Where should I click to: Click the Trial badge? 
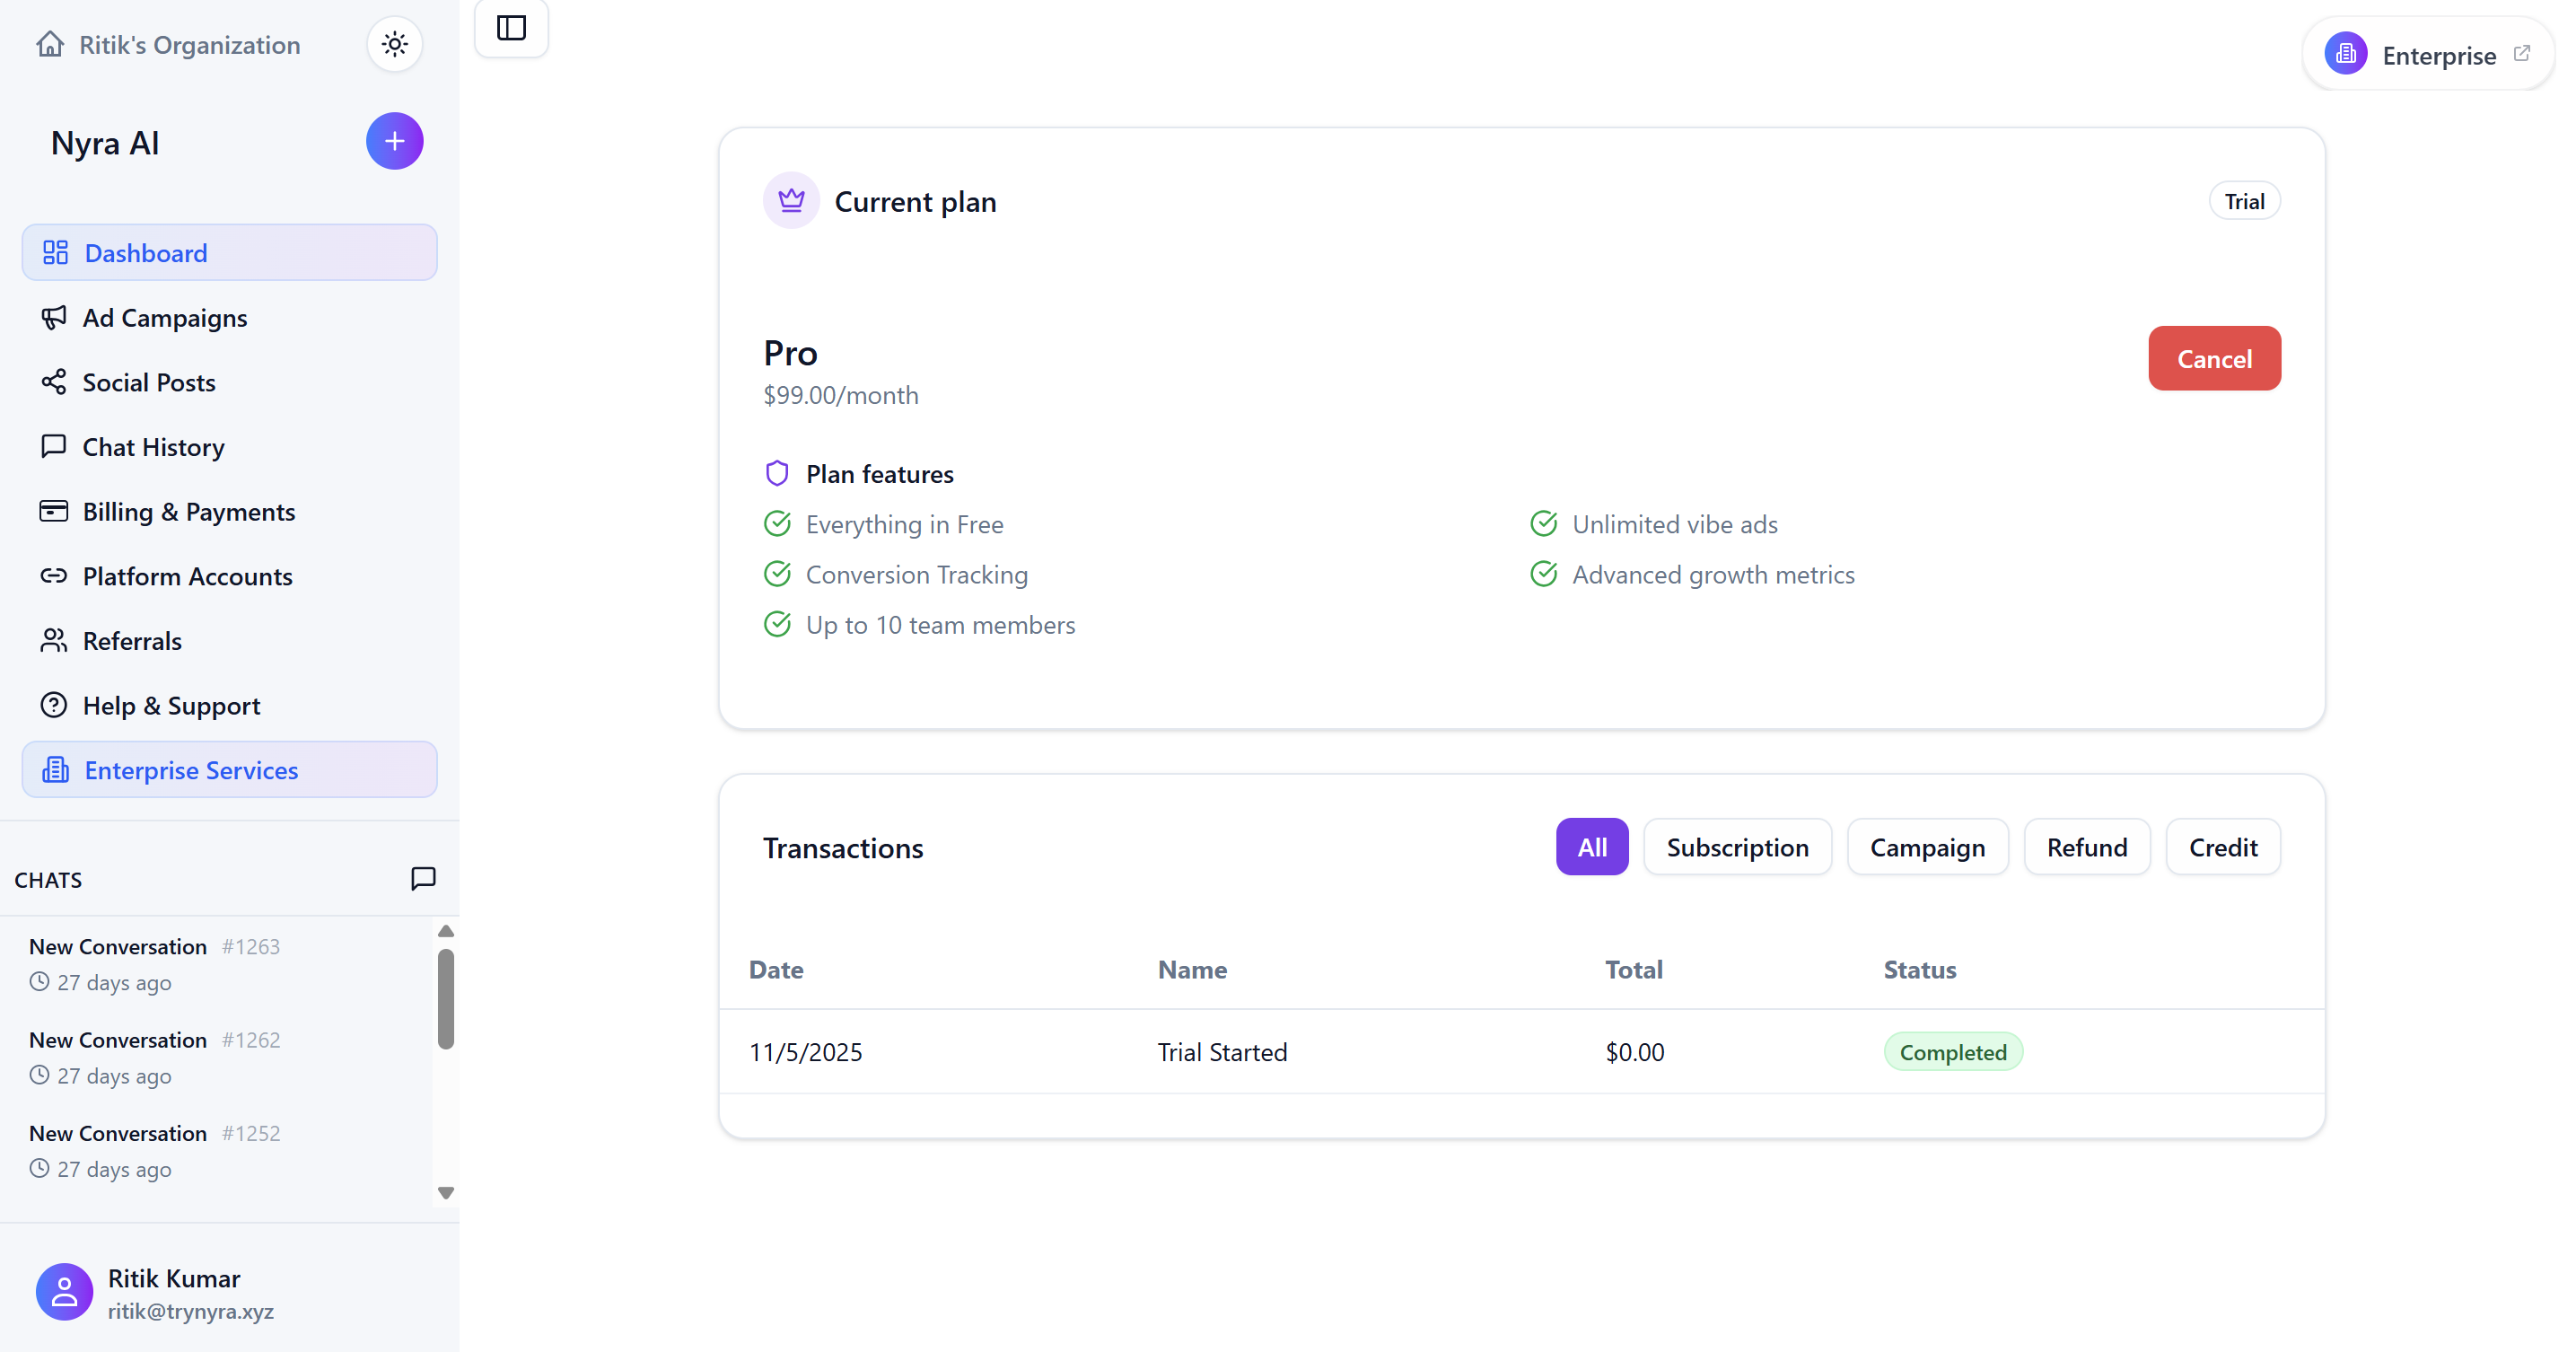pyautogui.click(x=2244, y=201)
